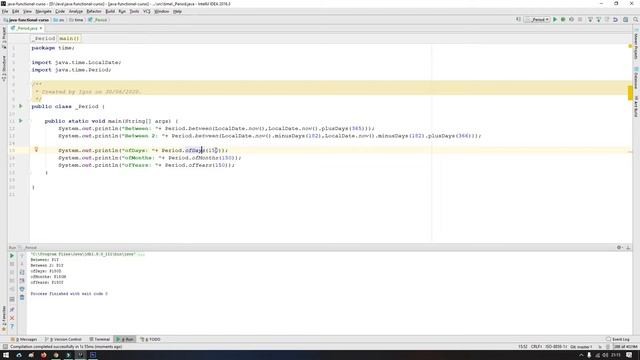Click the yellow intention lightbulb on line 15
640x360 pixels.
pos(36,150)
